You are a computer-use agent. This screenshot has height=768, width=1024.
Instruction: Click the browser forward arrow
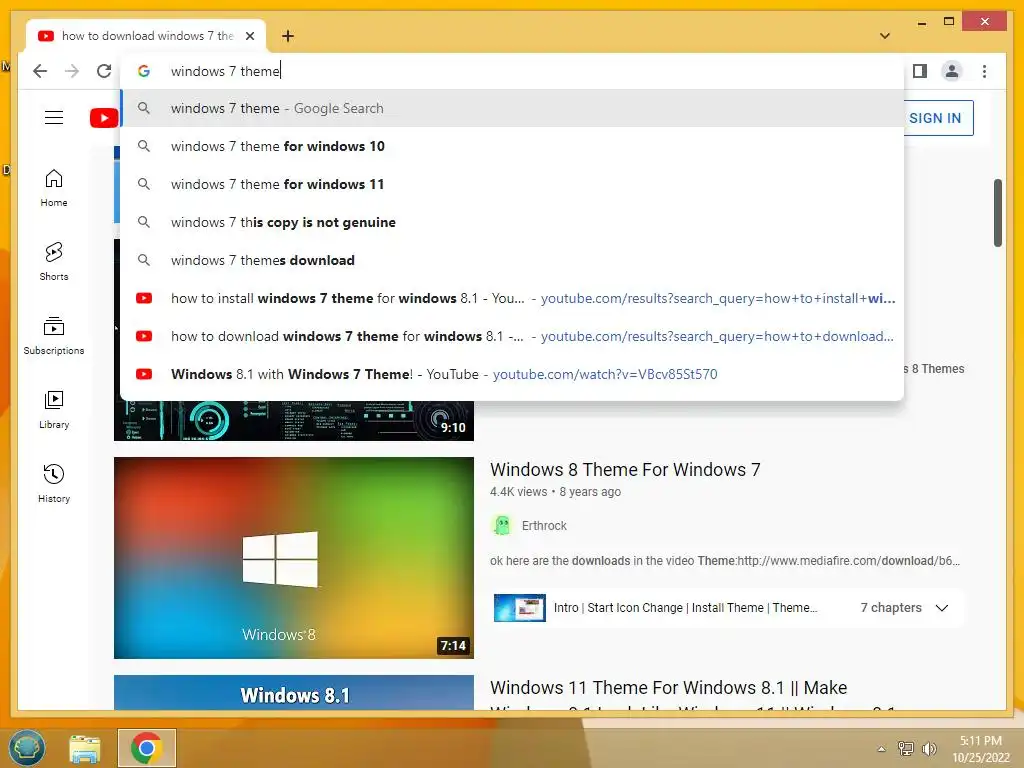coord(72,71)
